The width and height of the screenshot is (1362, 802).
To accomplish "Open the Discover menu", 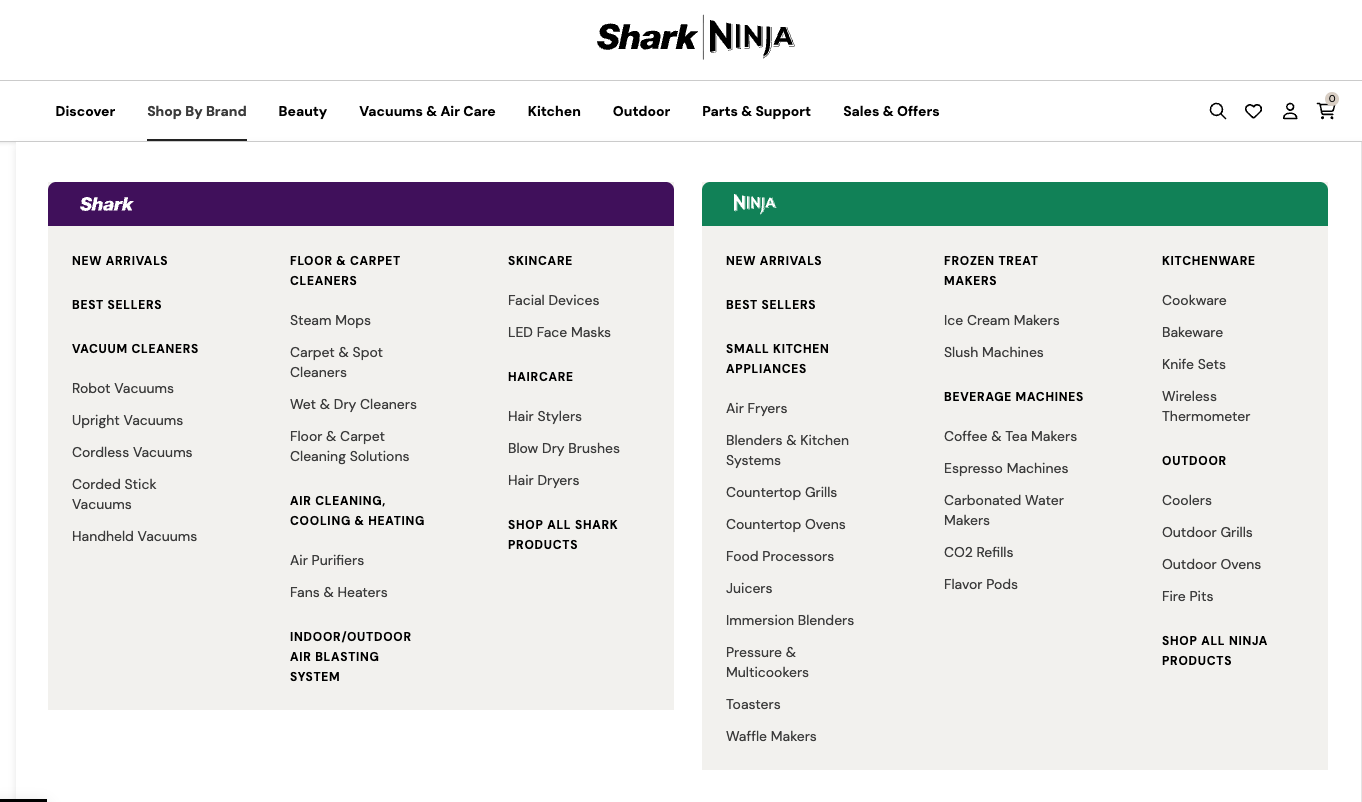I will click(x=85, y=111).
